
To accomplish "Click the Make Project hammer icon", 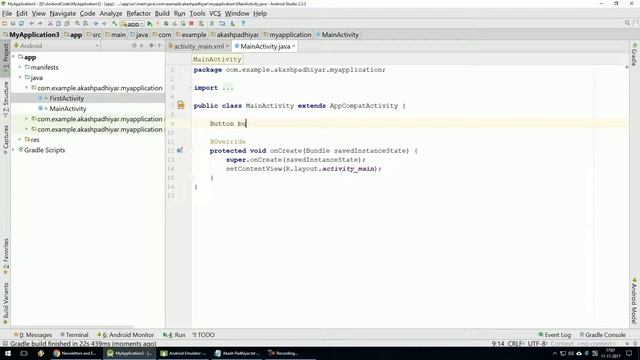I will [115, 24].
